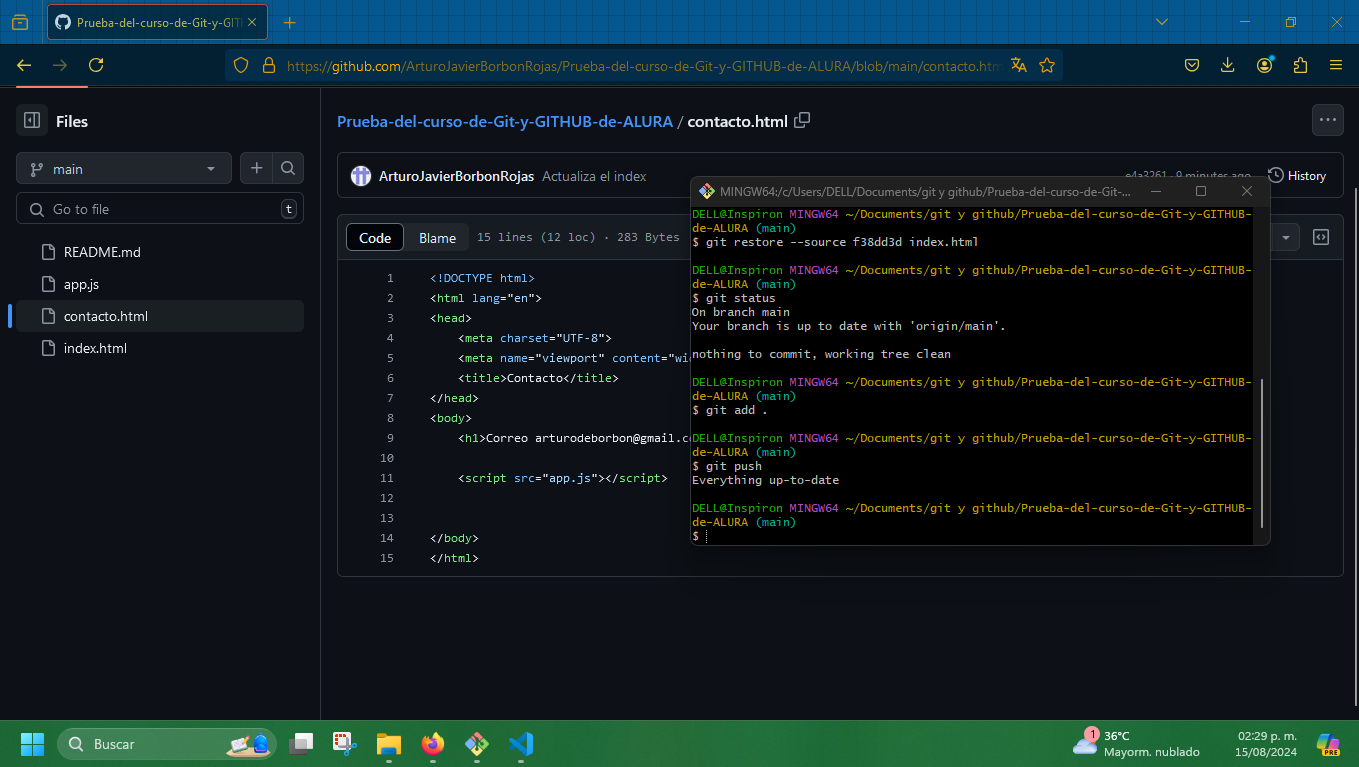Open File Explorer from the taskbar

click(x=389, y=744)
